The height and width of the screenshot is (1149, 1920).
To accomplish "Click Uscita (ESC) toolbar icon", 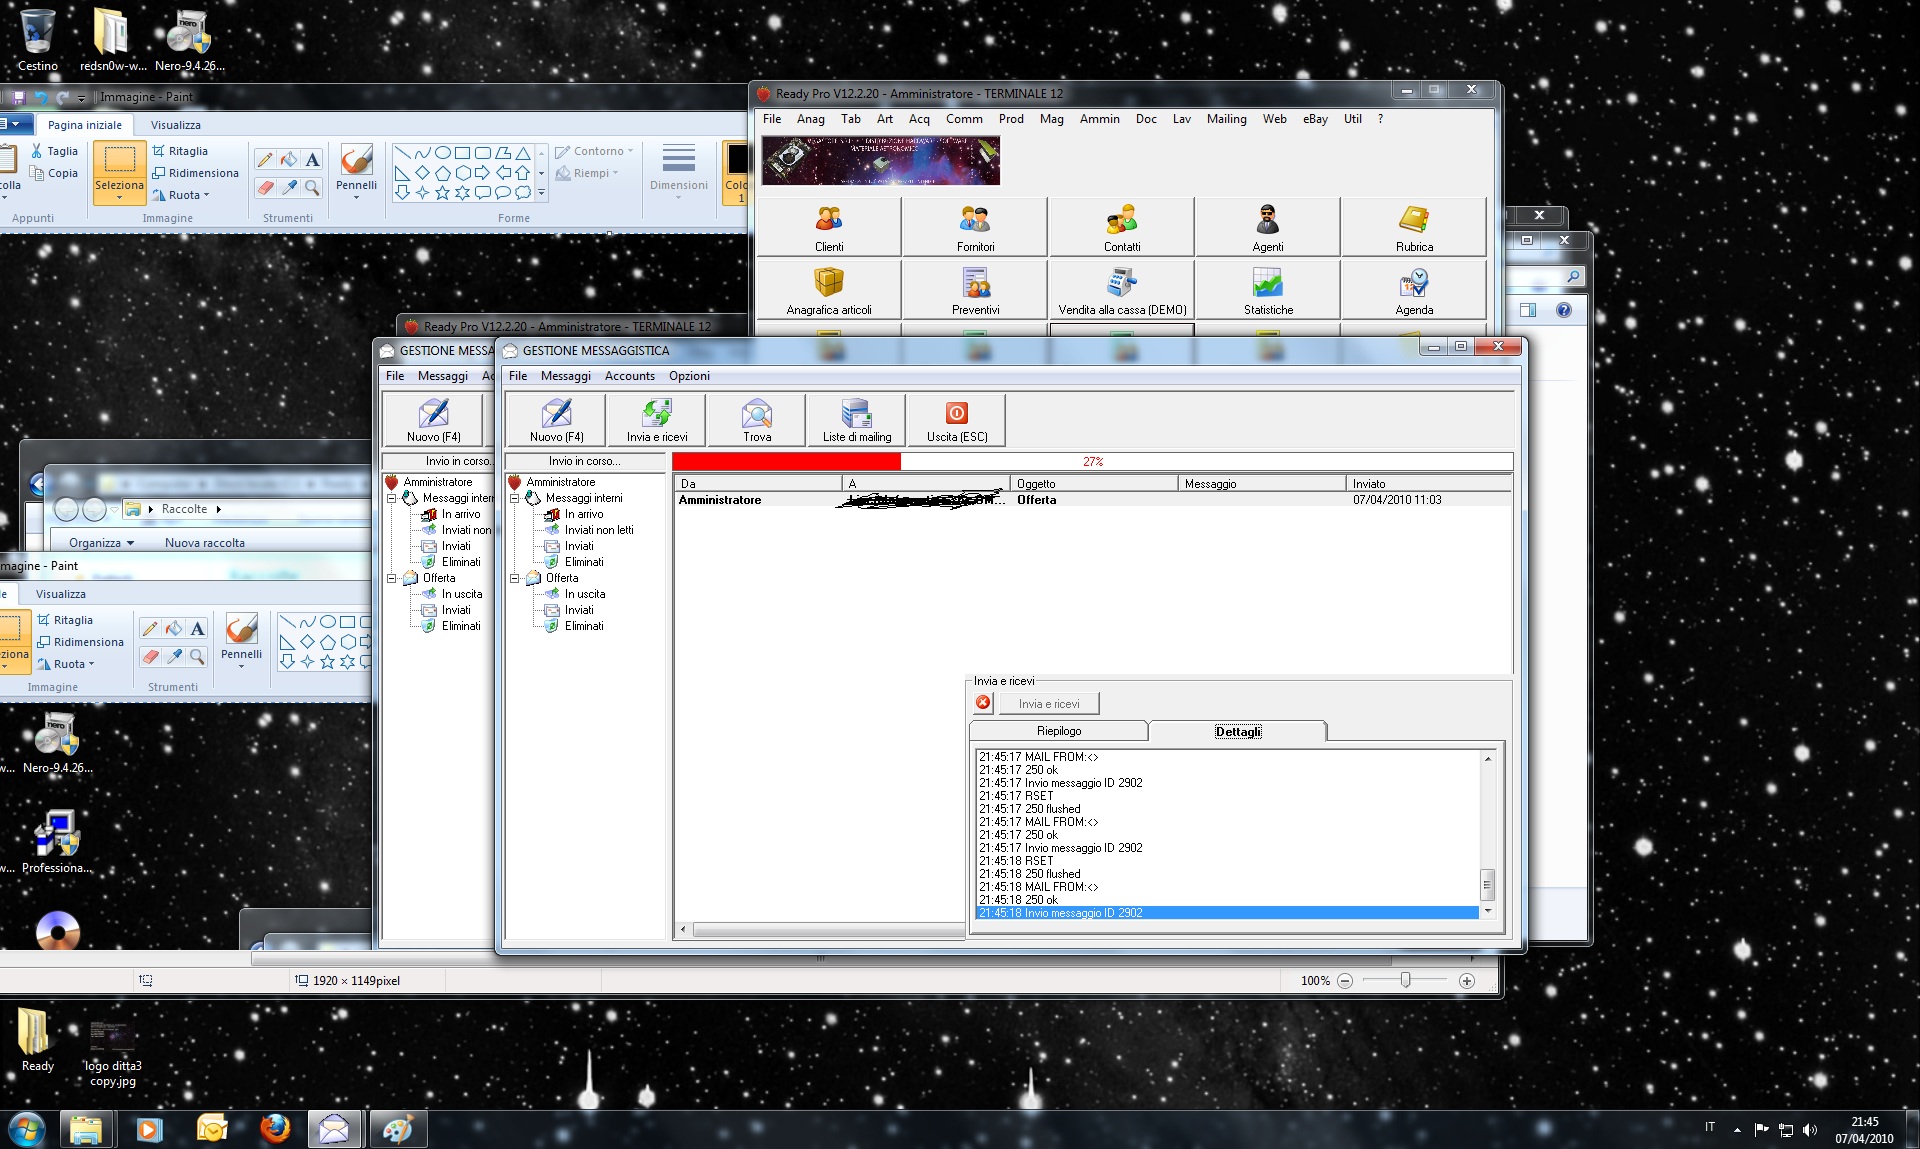I will [x=957, y=420].
